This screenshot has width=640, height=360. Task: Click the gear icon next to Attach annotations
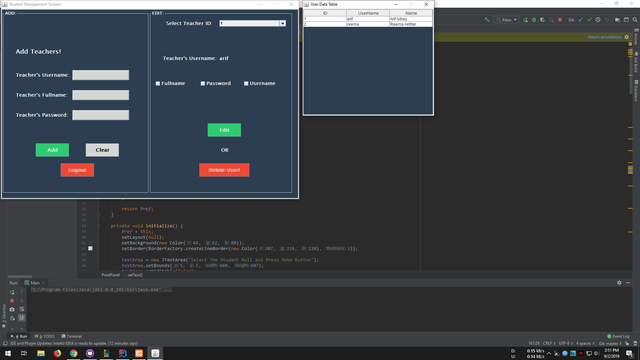(x=627, y=37)
